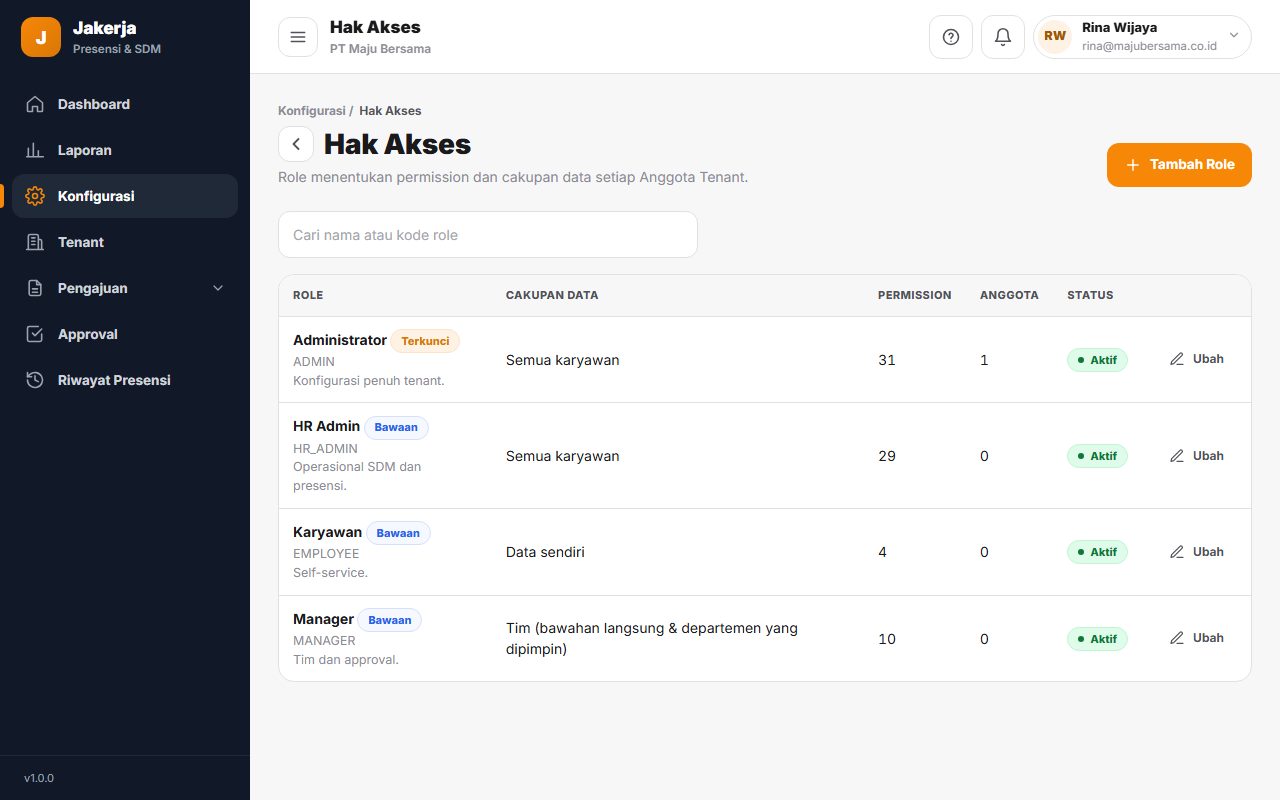Click the PERMISSION column header

[915, 296]
